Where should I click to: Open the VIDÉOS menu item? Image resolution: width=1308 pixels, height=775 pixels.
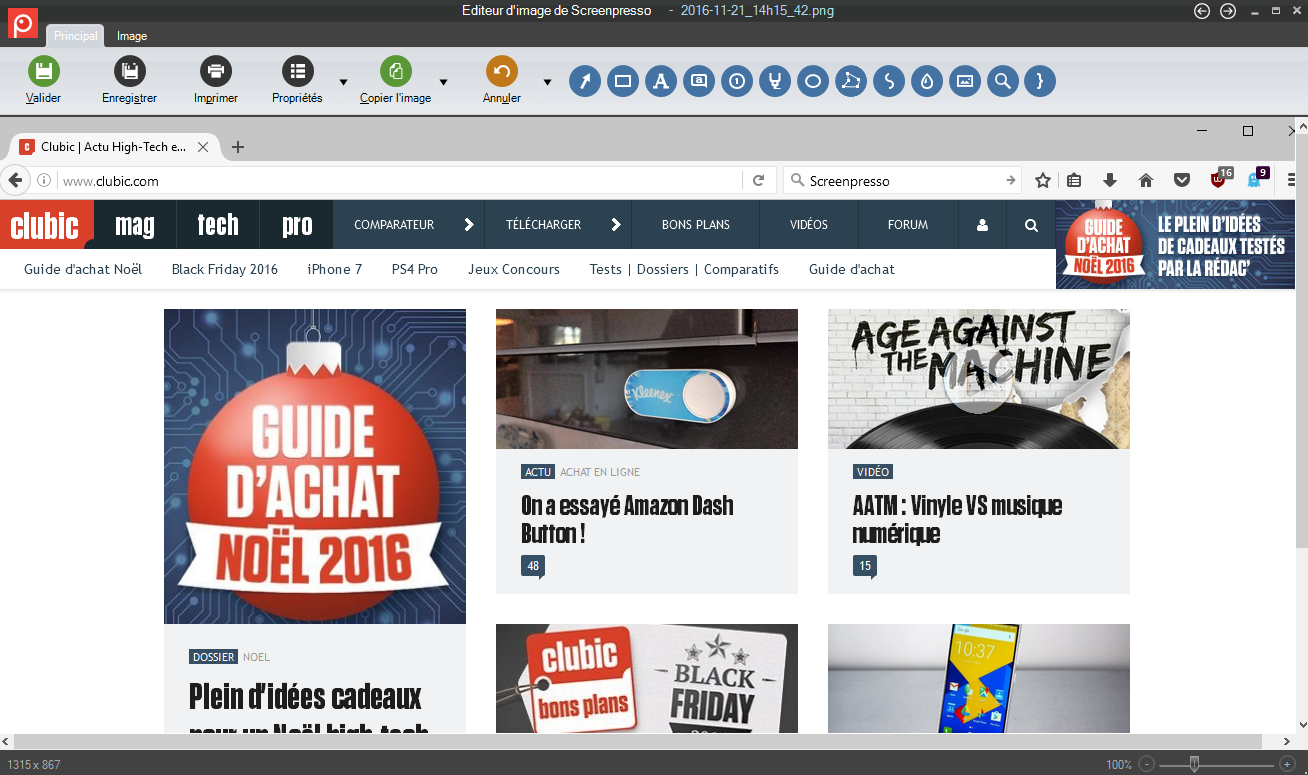point(809,225)
